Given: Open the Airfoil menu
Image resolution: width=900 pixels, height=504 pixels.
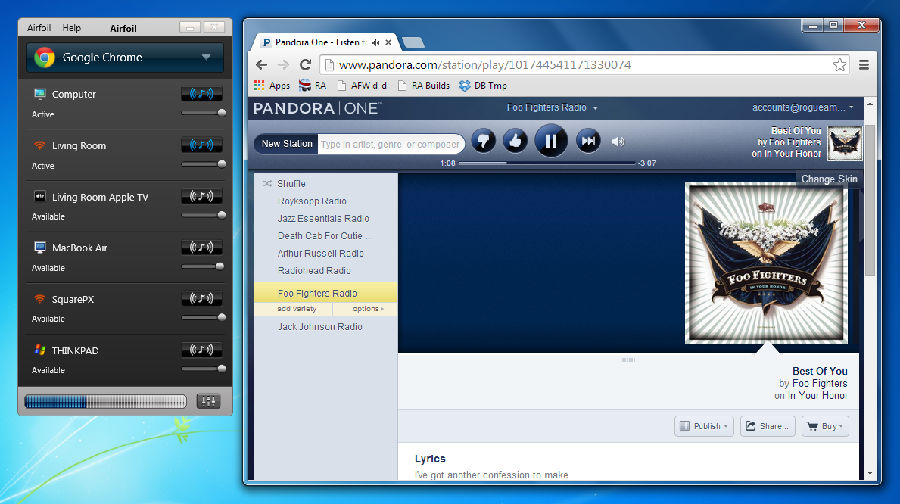Looking at the screenshot, I should click(x=39, y=28).
